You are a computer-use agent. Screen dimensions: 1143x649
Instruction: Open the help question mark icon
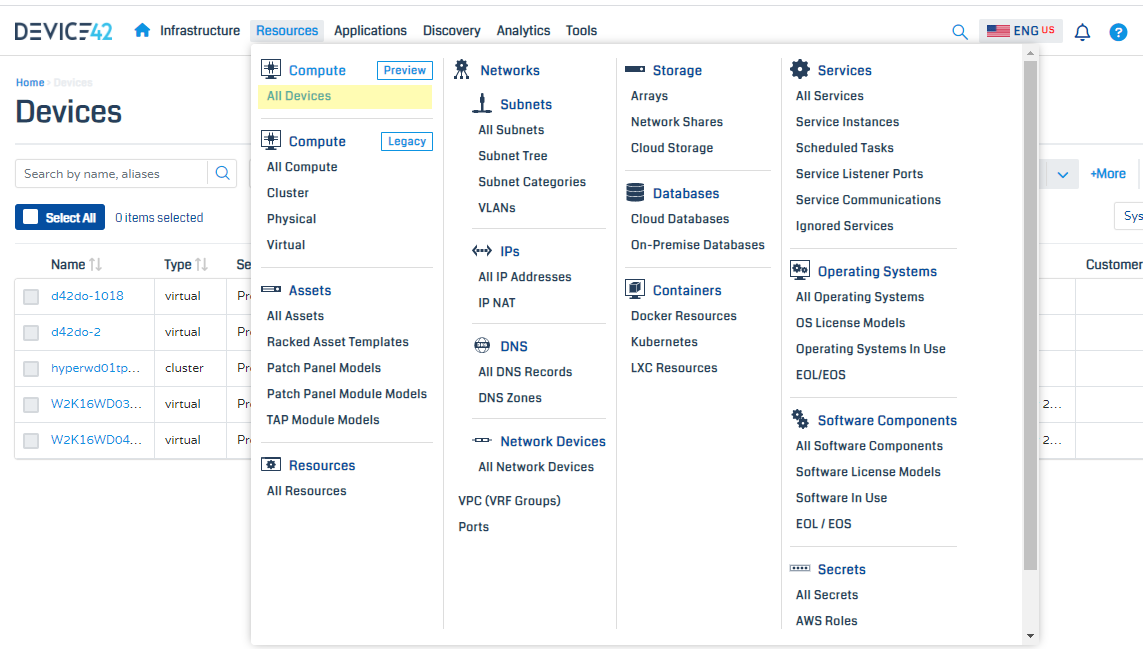point(1118,32)
